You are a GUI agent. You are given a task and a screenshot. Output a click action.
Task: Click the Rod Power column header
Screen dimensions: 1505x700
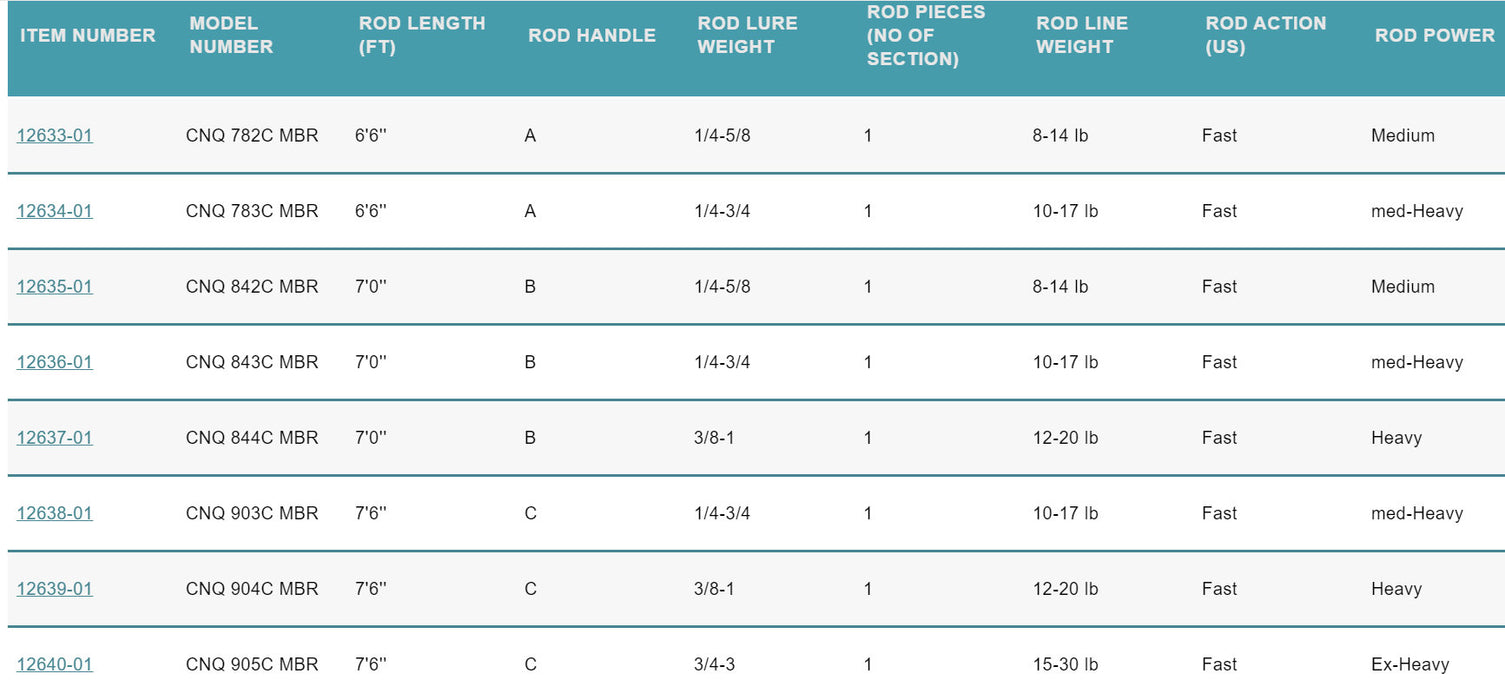click(x=1435, y=35)
